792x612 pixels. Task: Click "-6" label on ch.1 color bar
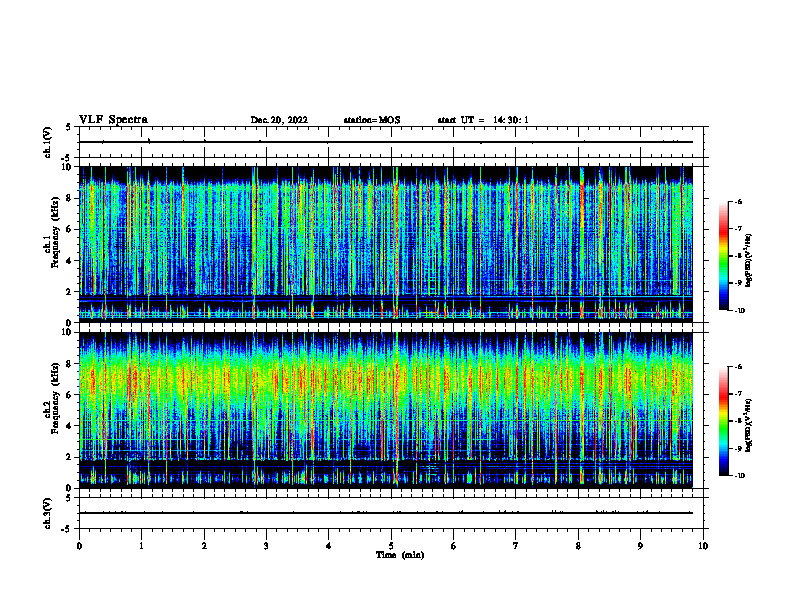pos(738,201)
